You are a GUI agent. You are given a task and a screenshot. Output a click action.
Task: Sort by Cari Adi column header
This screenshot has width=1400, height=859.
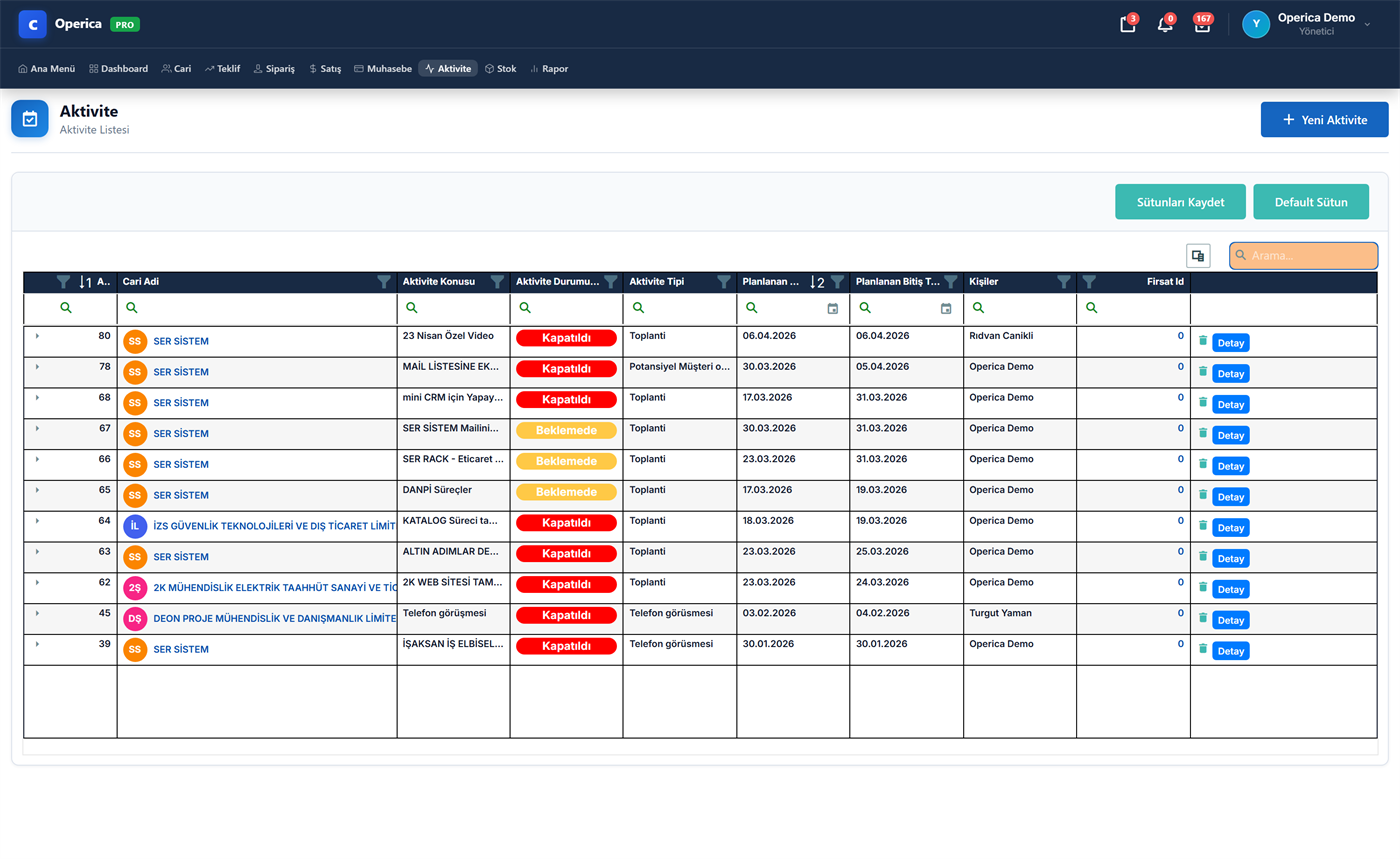point(141,282)
